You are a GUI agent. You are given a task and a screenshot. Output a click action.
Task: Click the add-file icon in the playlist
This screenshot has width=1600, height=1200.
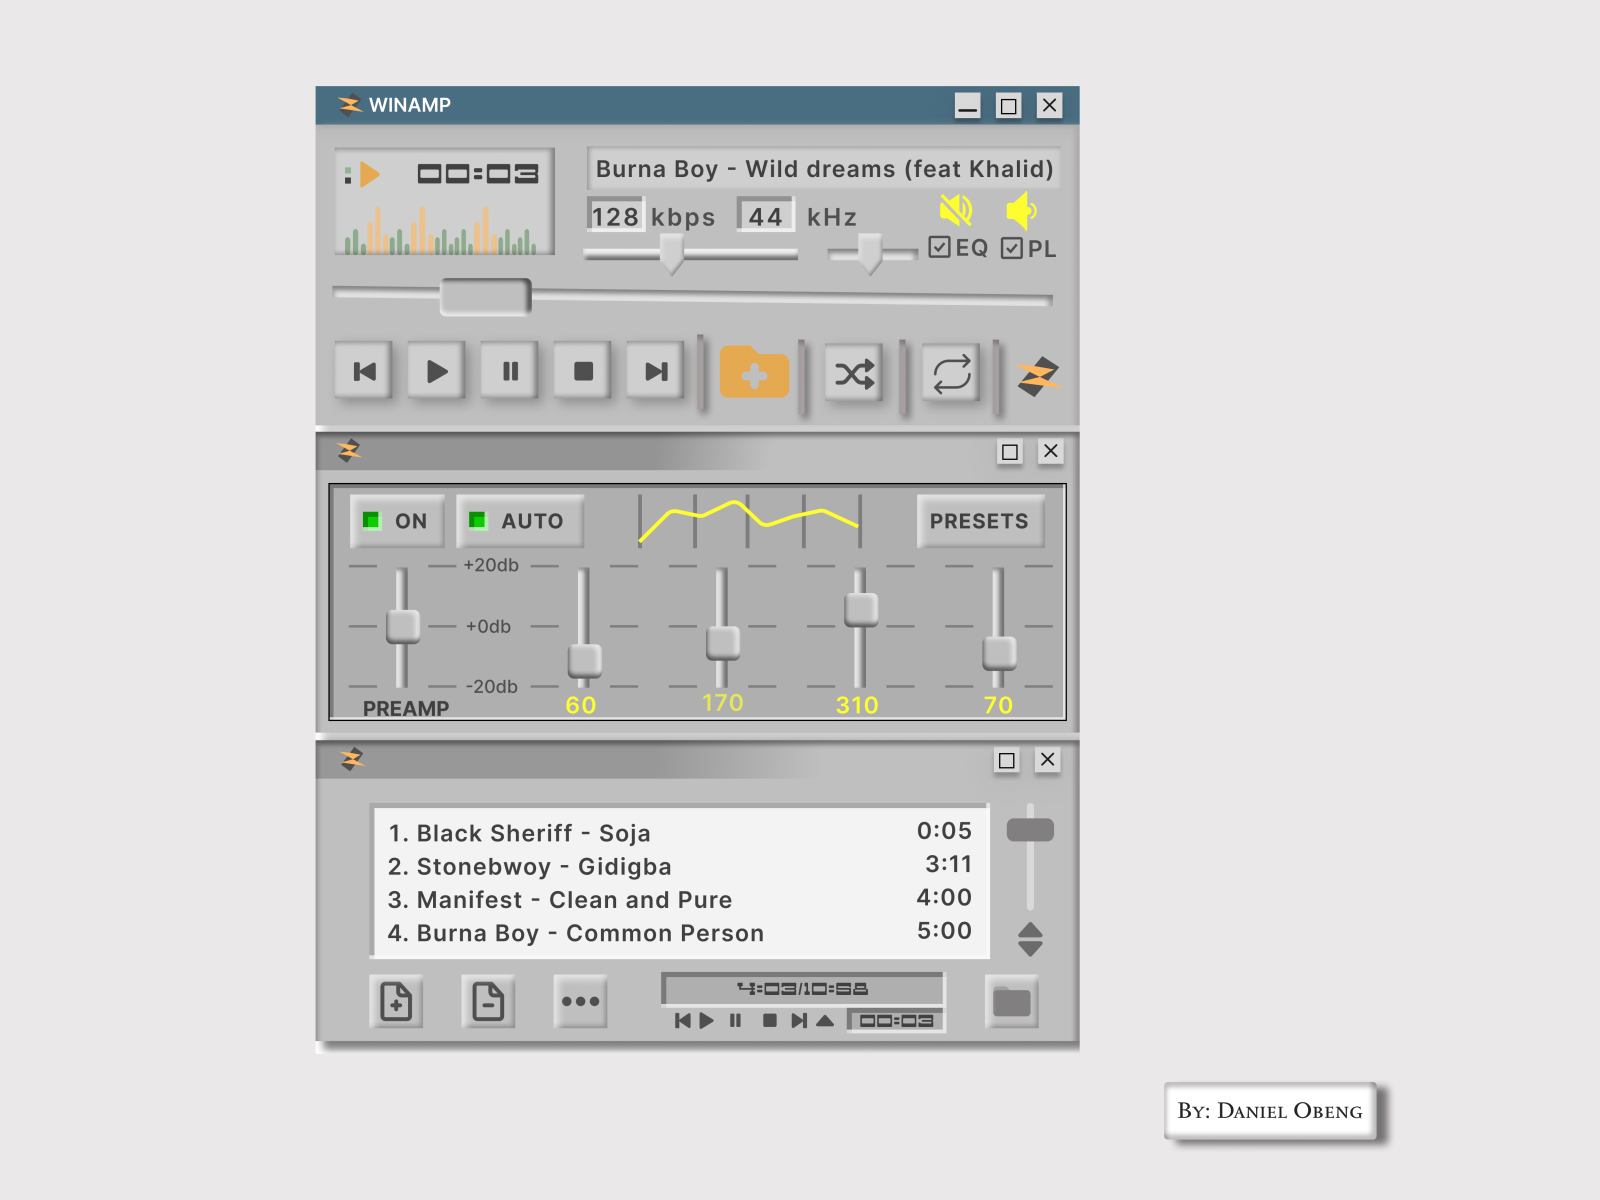396,1001
